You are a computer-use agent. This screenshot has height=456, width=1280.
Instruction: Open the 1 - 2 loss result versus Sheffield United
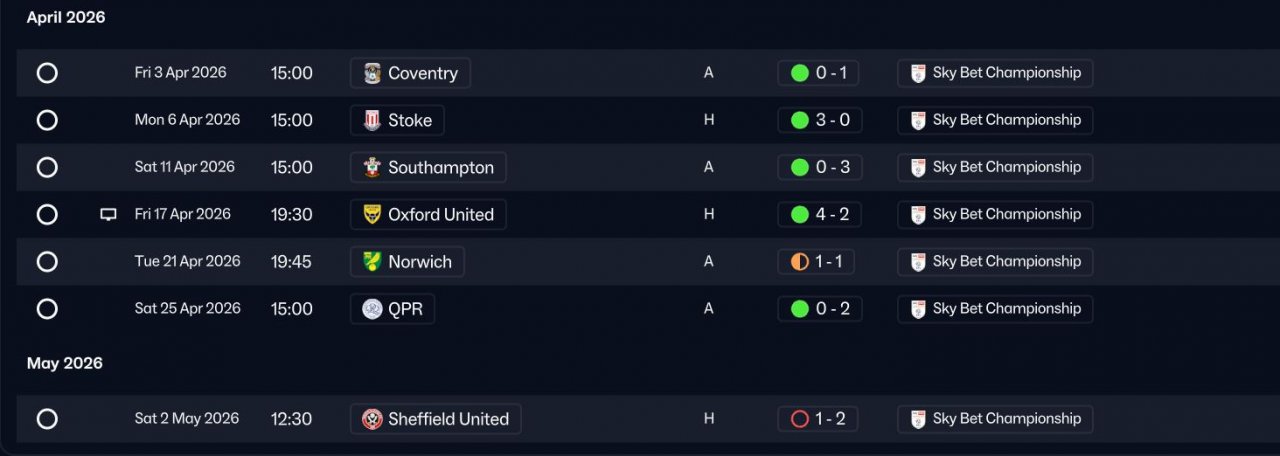[818, 419]
